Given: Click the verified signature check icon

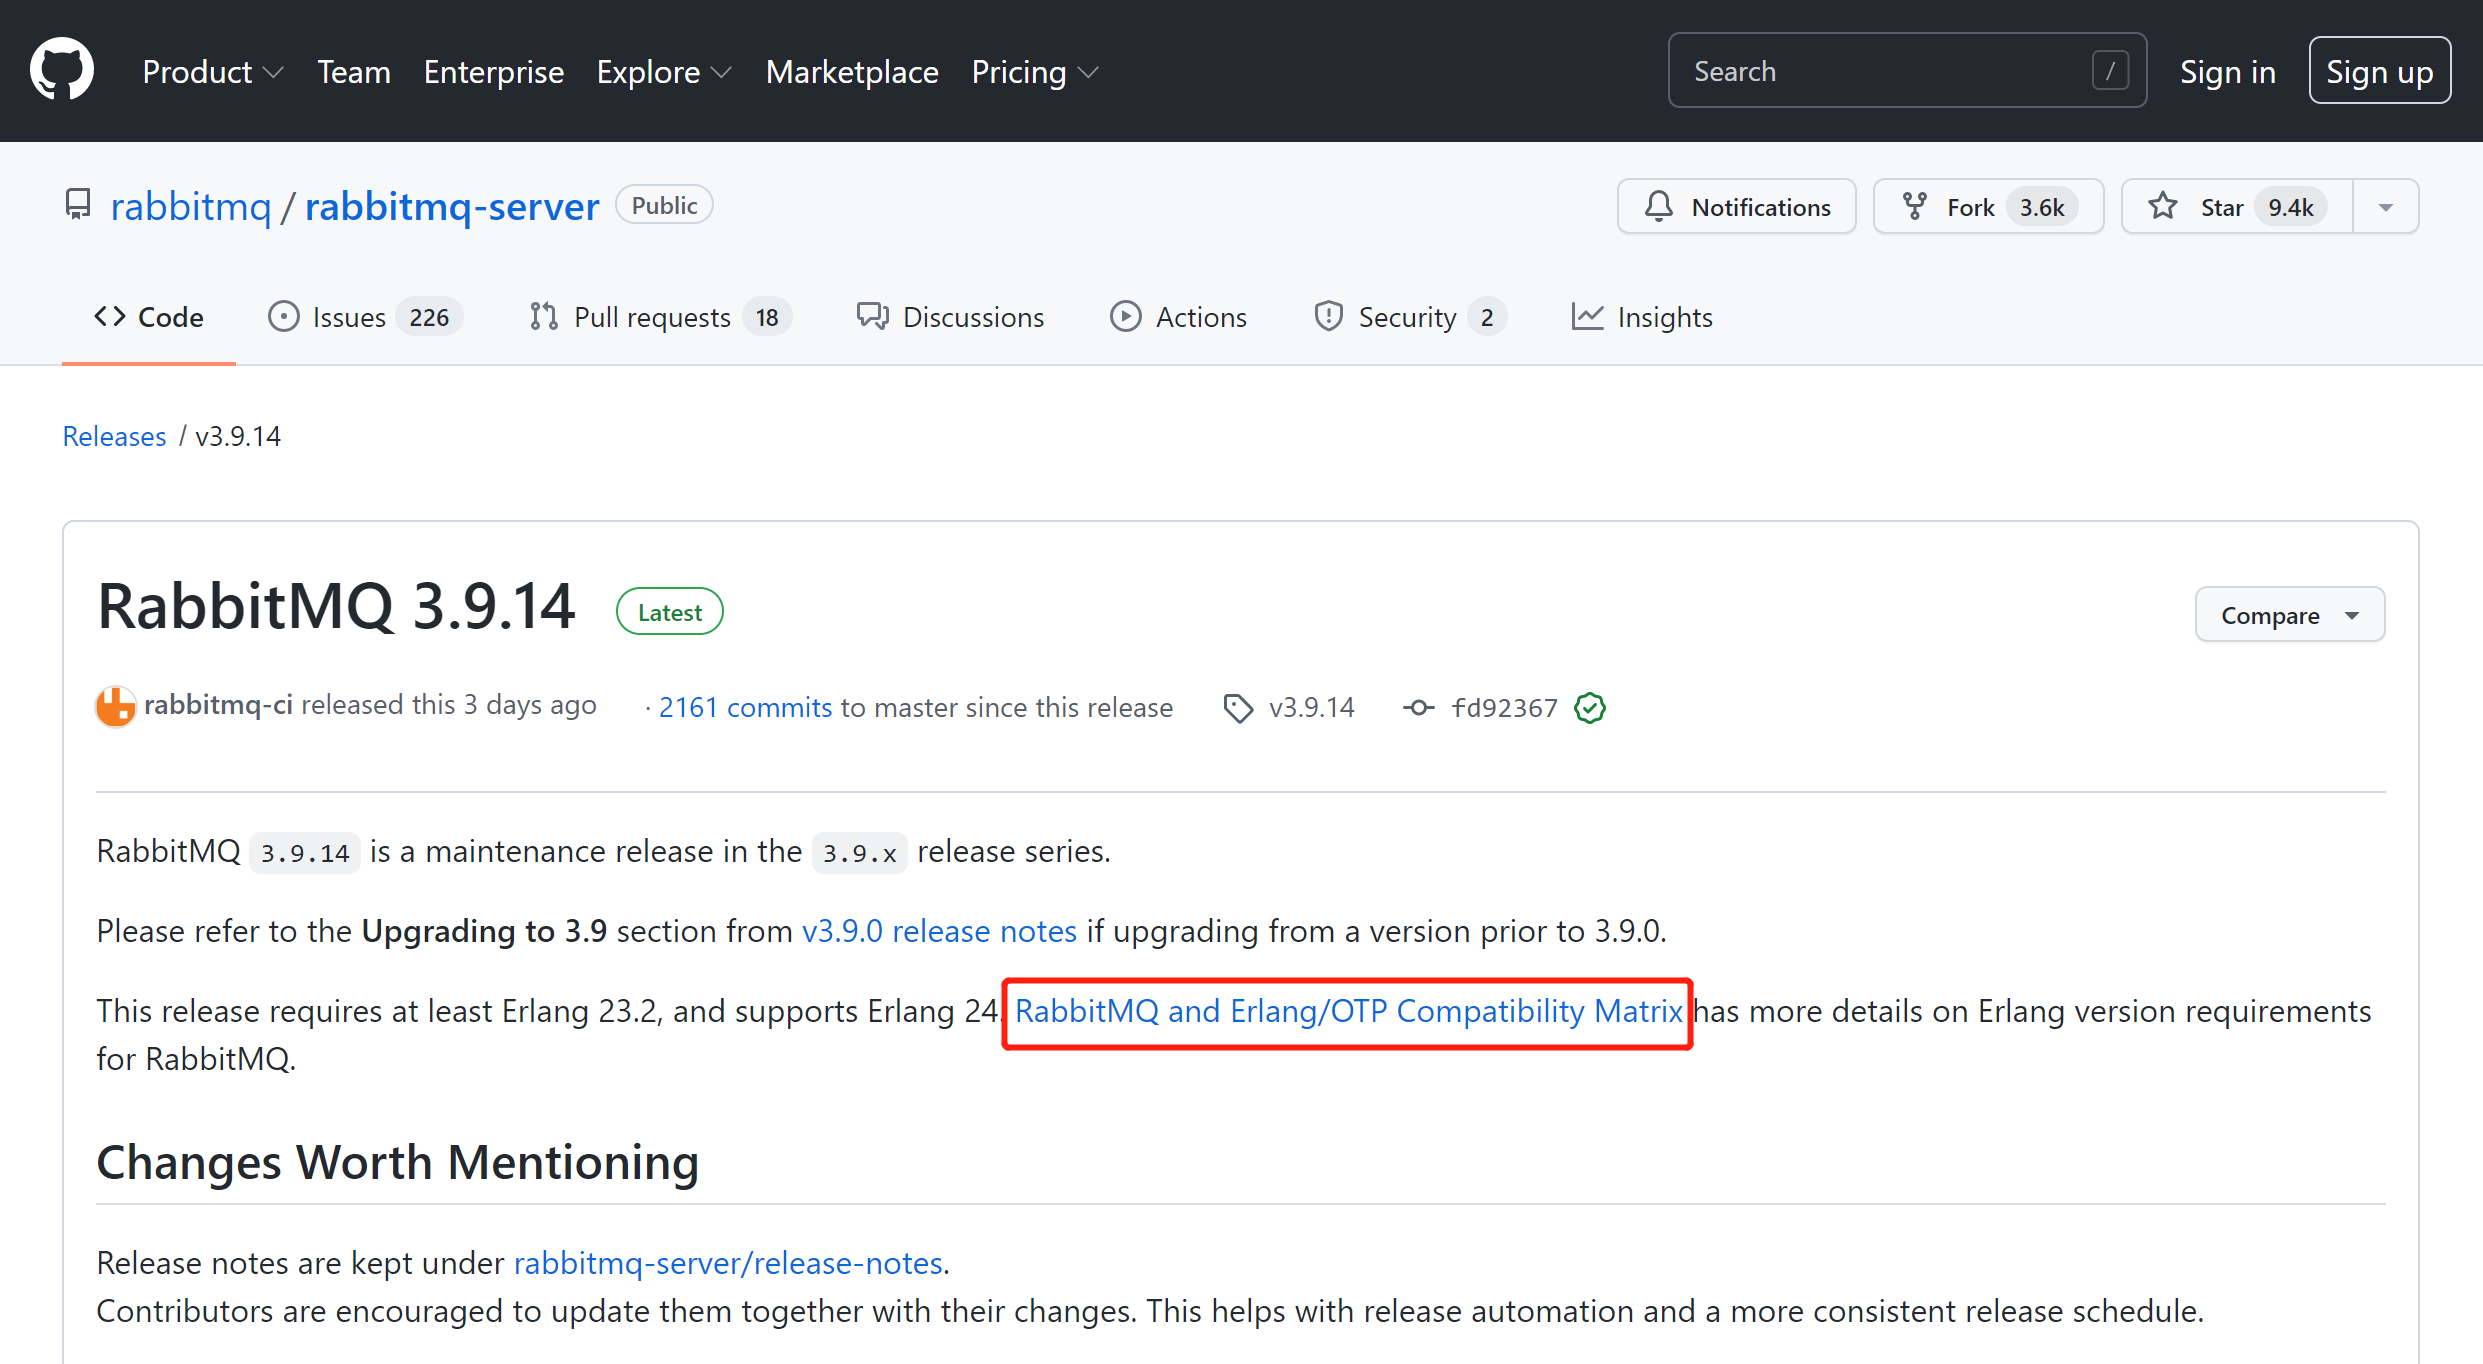Looking at the screenshot, I should click(1590, 708).
